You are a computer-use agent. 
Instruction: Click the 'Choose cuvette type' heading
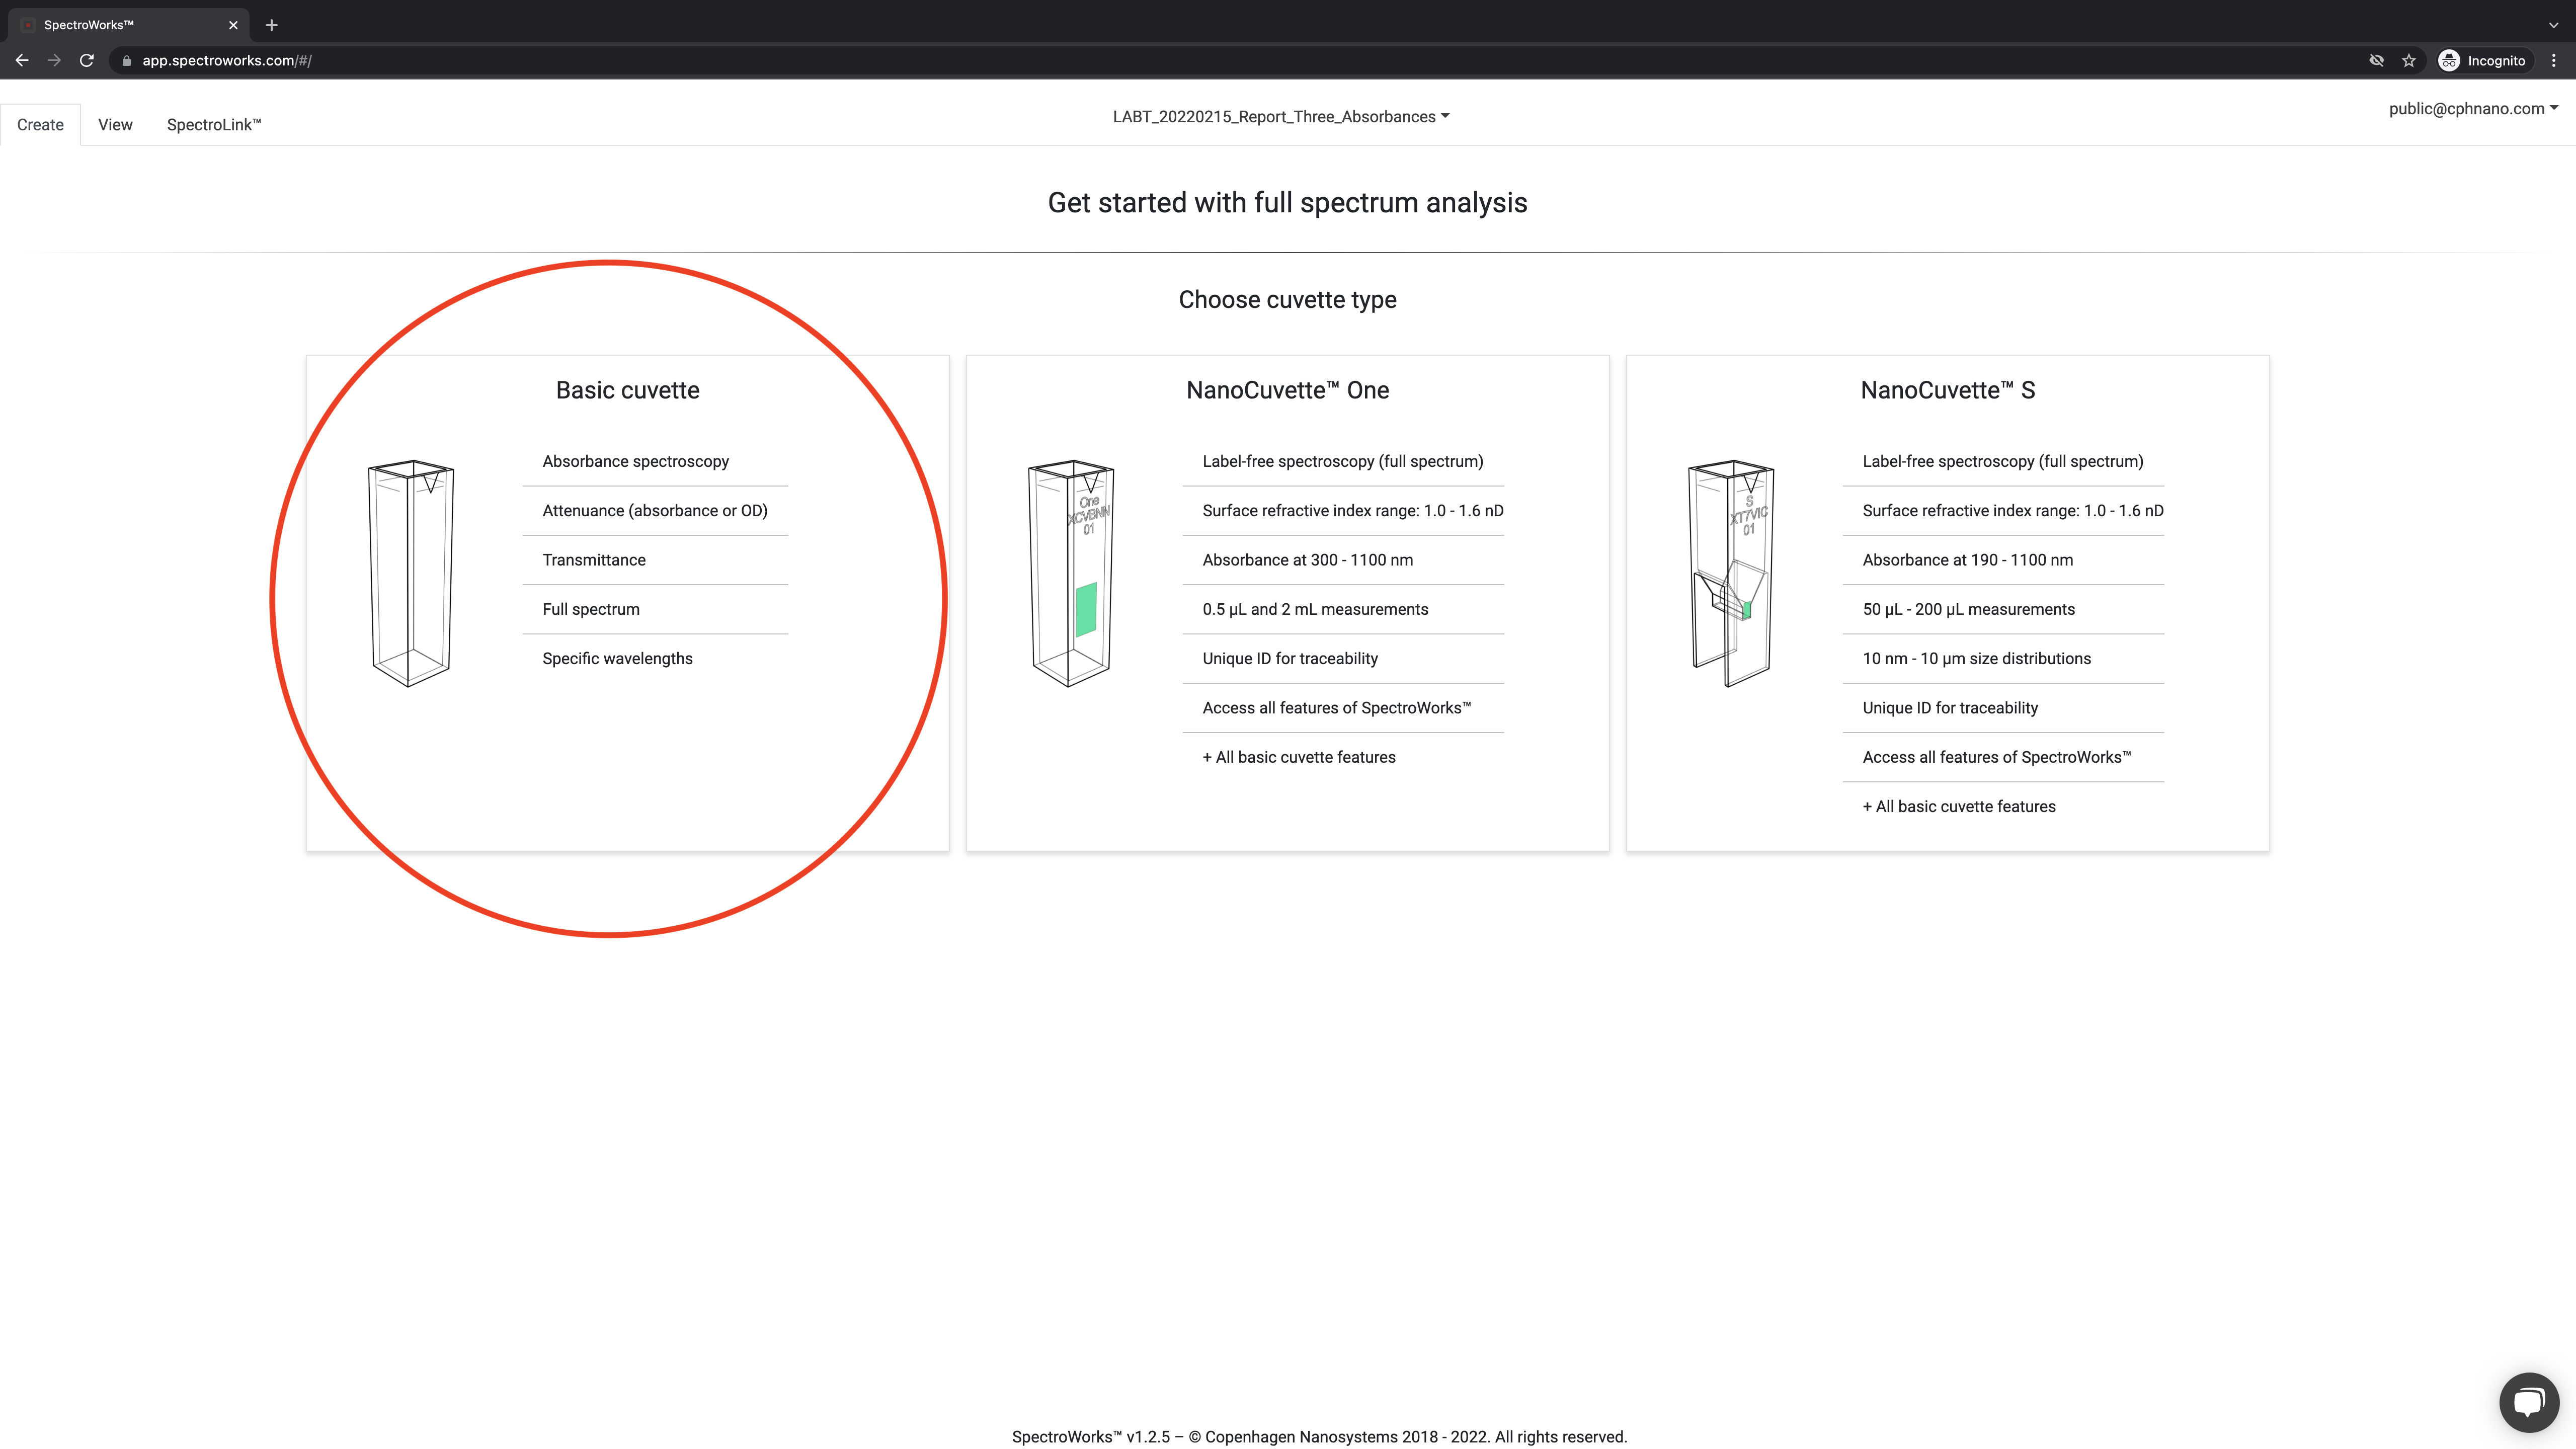point(1287,300)
